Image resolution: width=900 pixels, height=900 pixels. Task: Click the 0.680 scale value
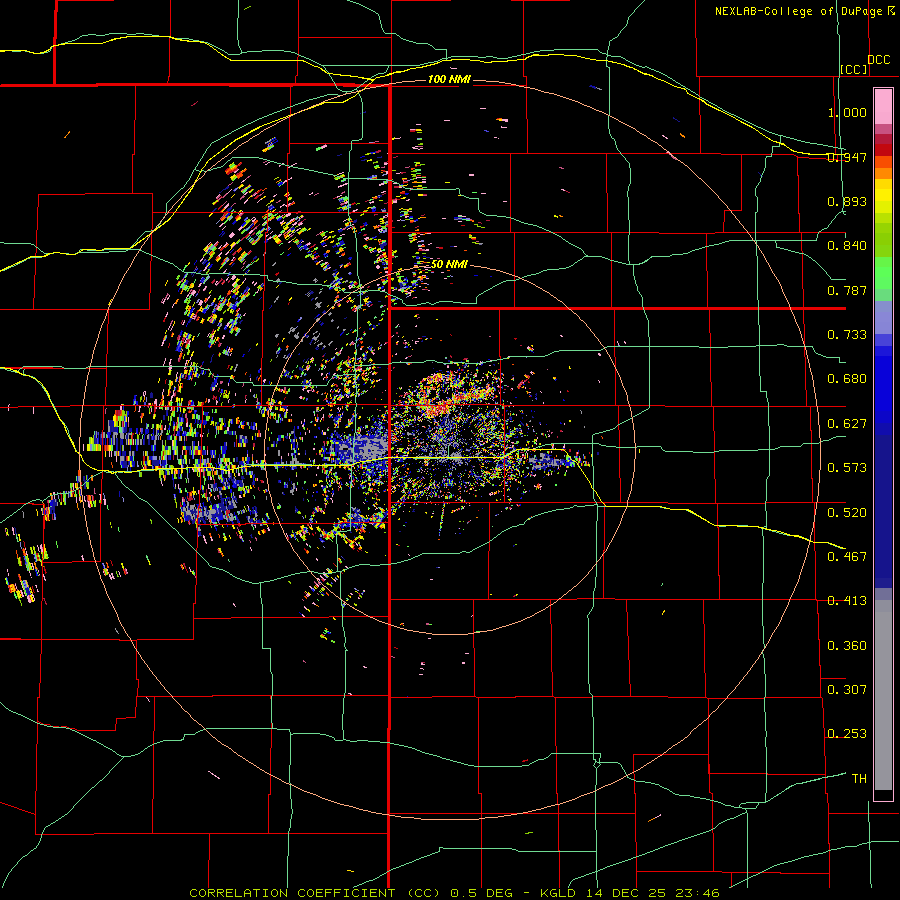[847, 379]
